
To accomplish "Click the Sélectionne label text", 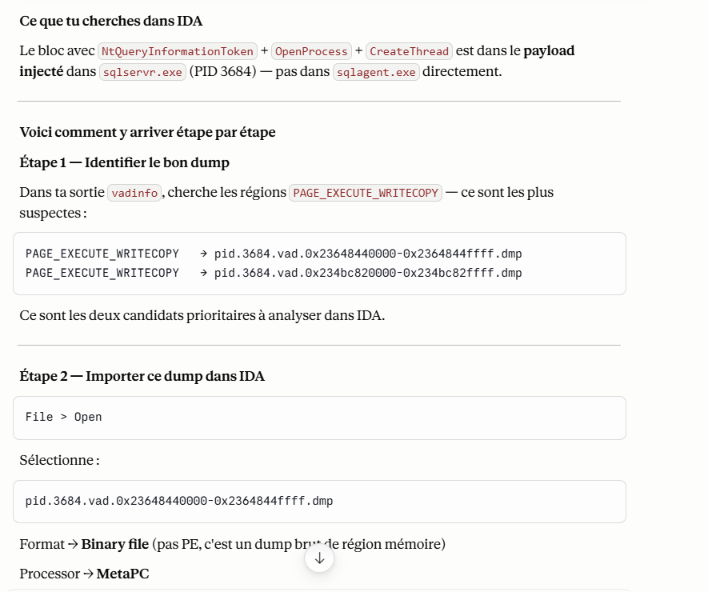I will pos(59,460).
